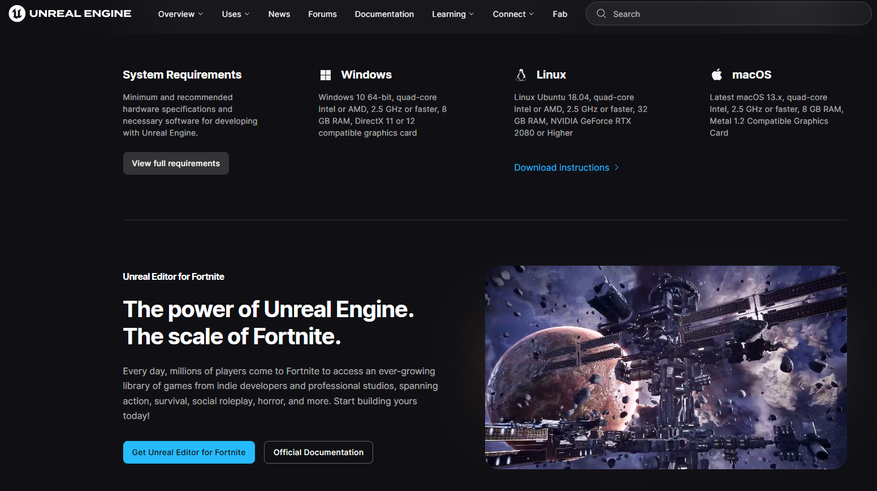The width and height of the screenshot is (877, 491).
Task: Expand the Learning dropdown menu
Action: (x=453, y=14)
